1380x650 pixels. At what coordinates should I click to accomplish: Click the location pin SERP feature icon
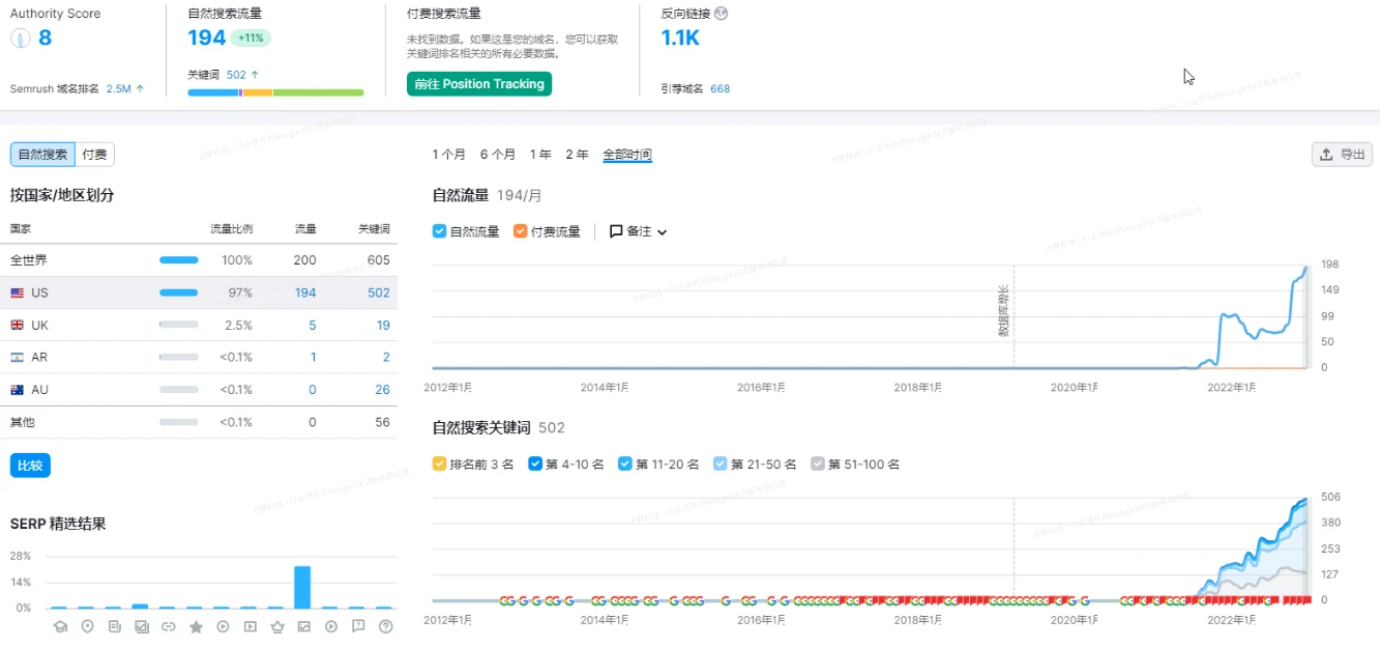click(87, 627)
